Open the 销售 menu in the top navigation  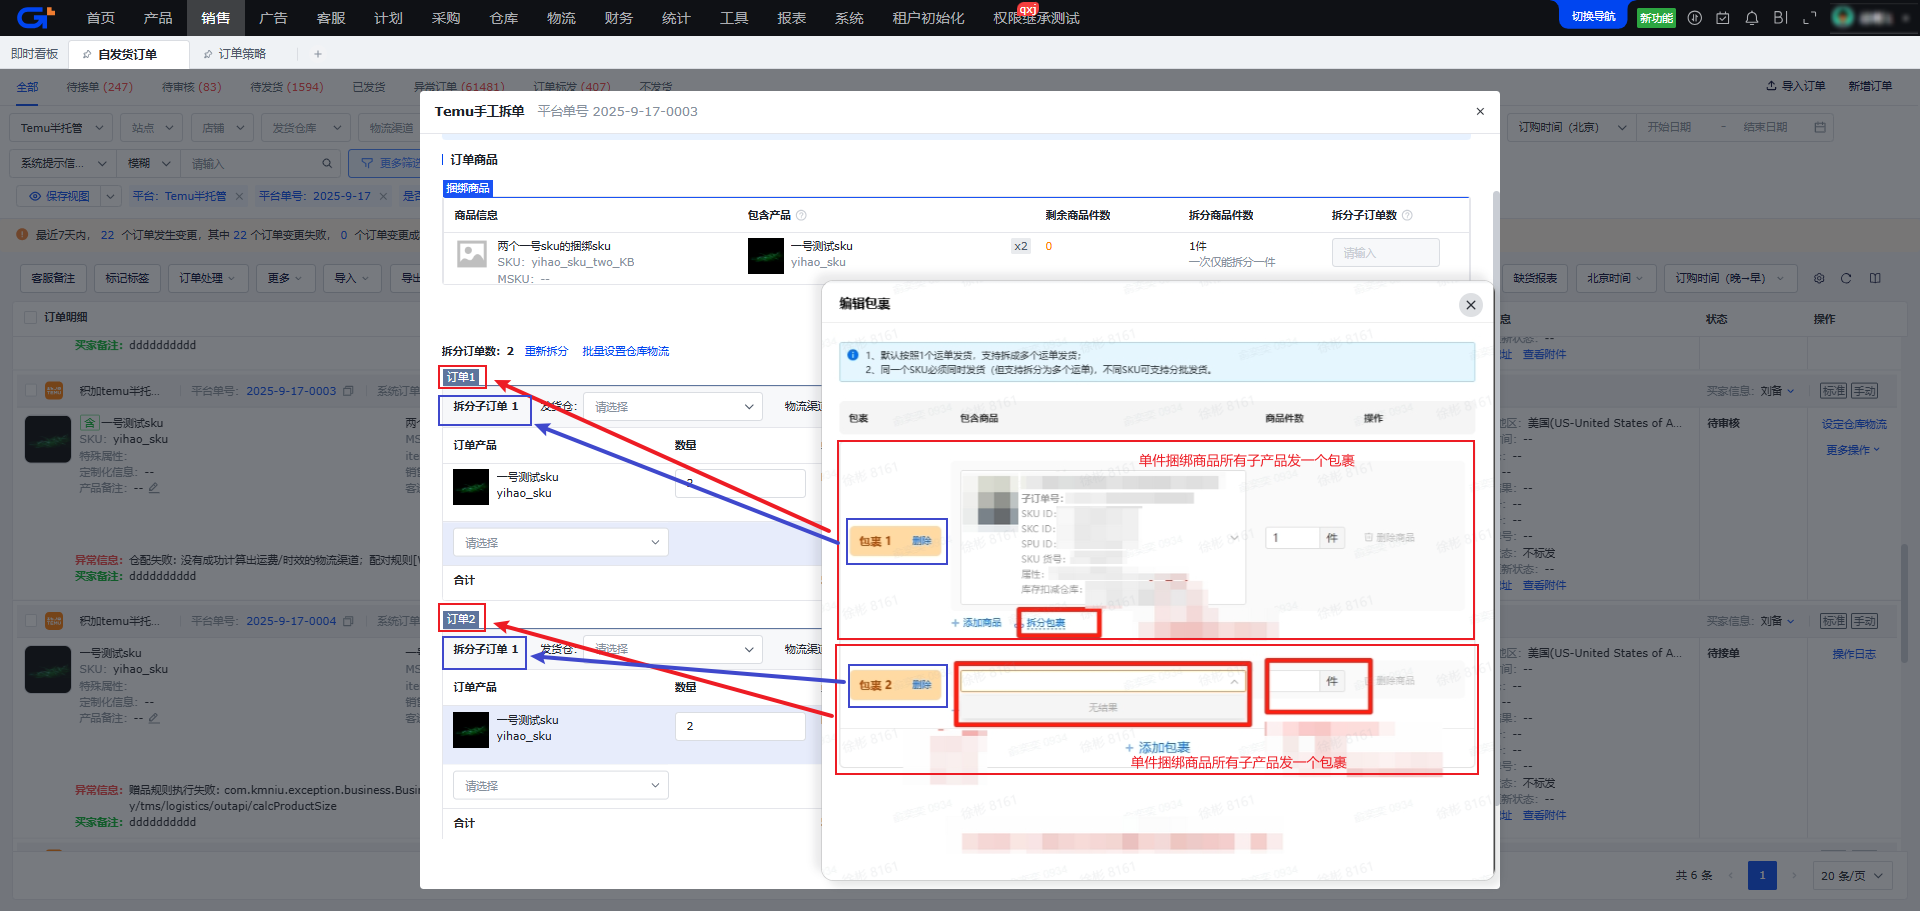point(215,18)
